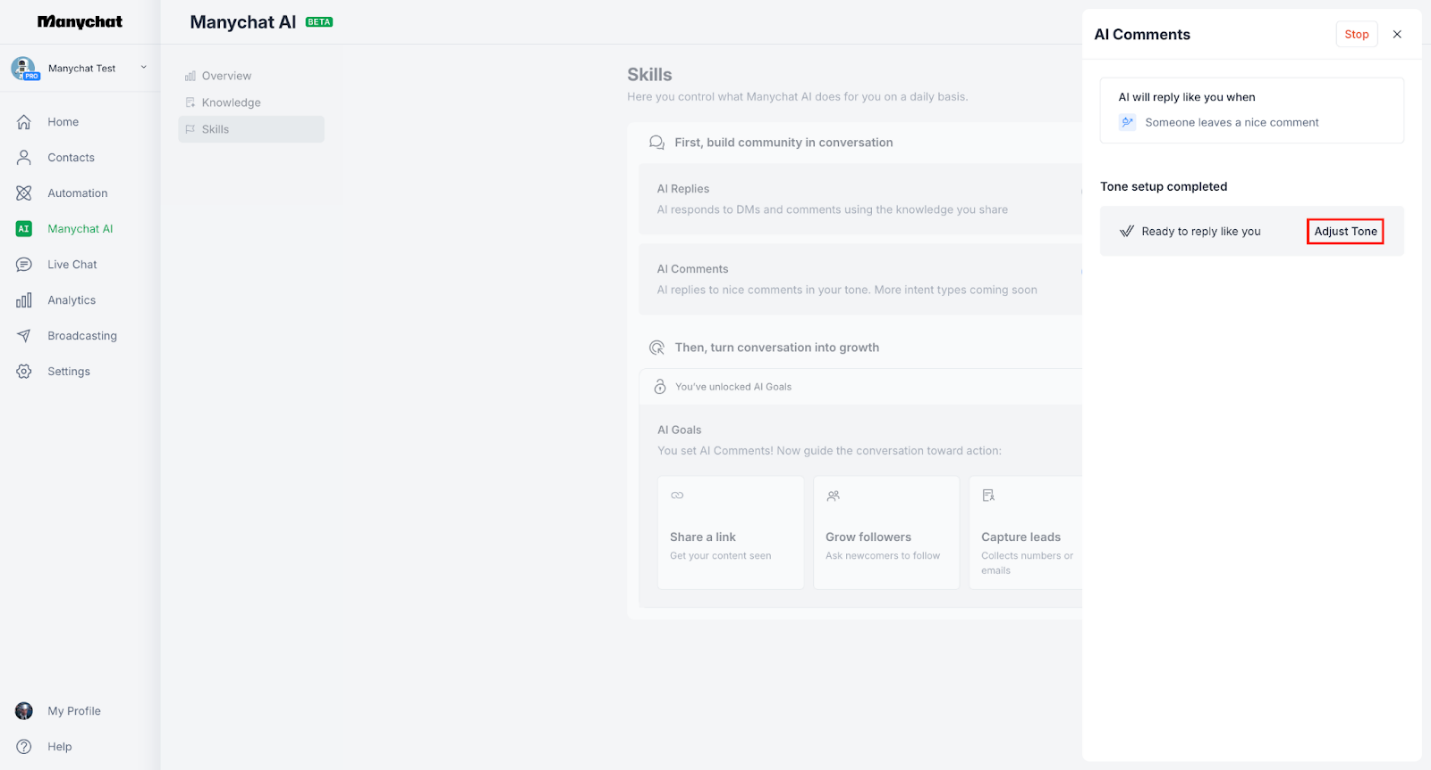This screenshot has height=770, width=1431.
Task: Stop AI Comments with the Stop button
Action: (1356, 33)
